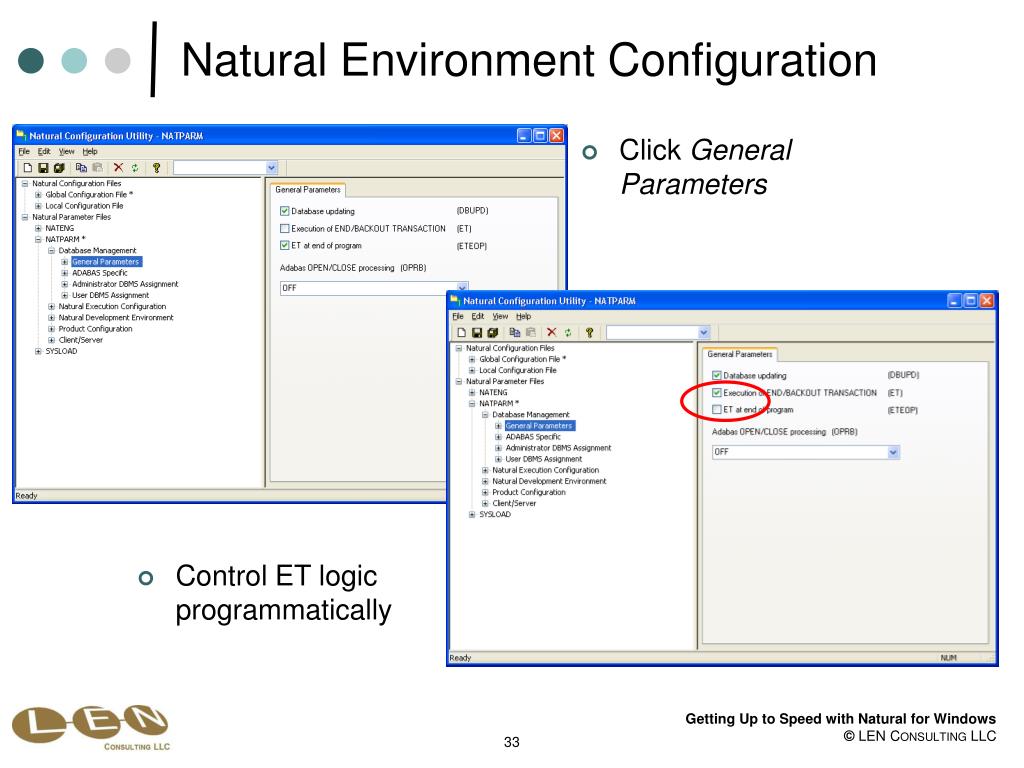
Task: Uncheck Database updating in the back window
Action: click(285, 211)
